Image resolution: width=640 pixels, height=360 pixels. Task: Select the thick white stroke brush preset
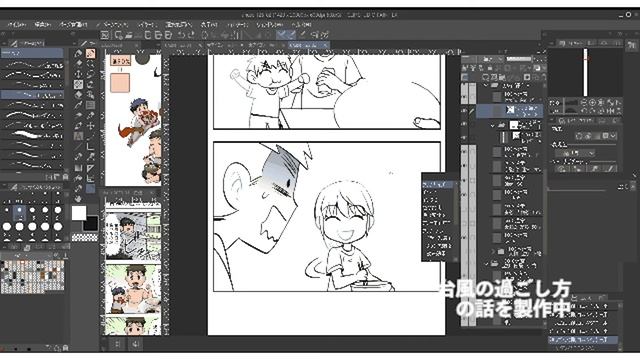click(32, 135)
